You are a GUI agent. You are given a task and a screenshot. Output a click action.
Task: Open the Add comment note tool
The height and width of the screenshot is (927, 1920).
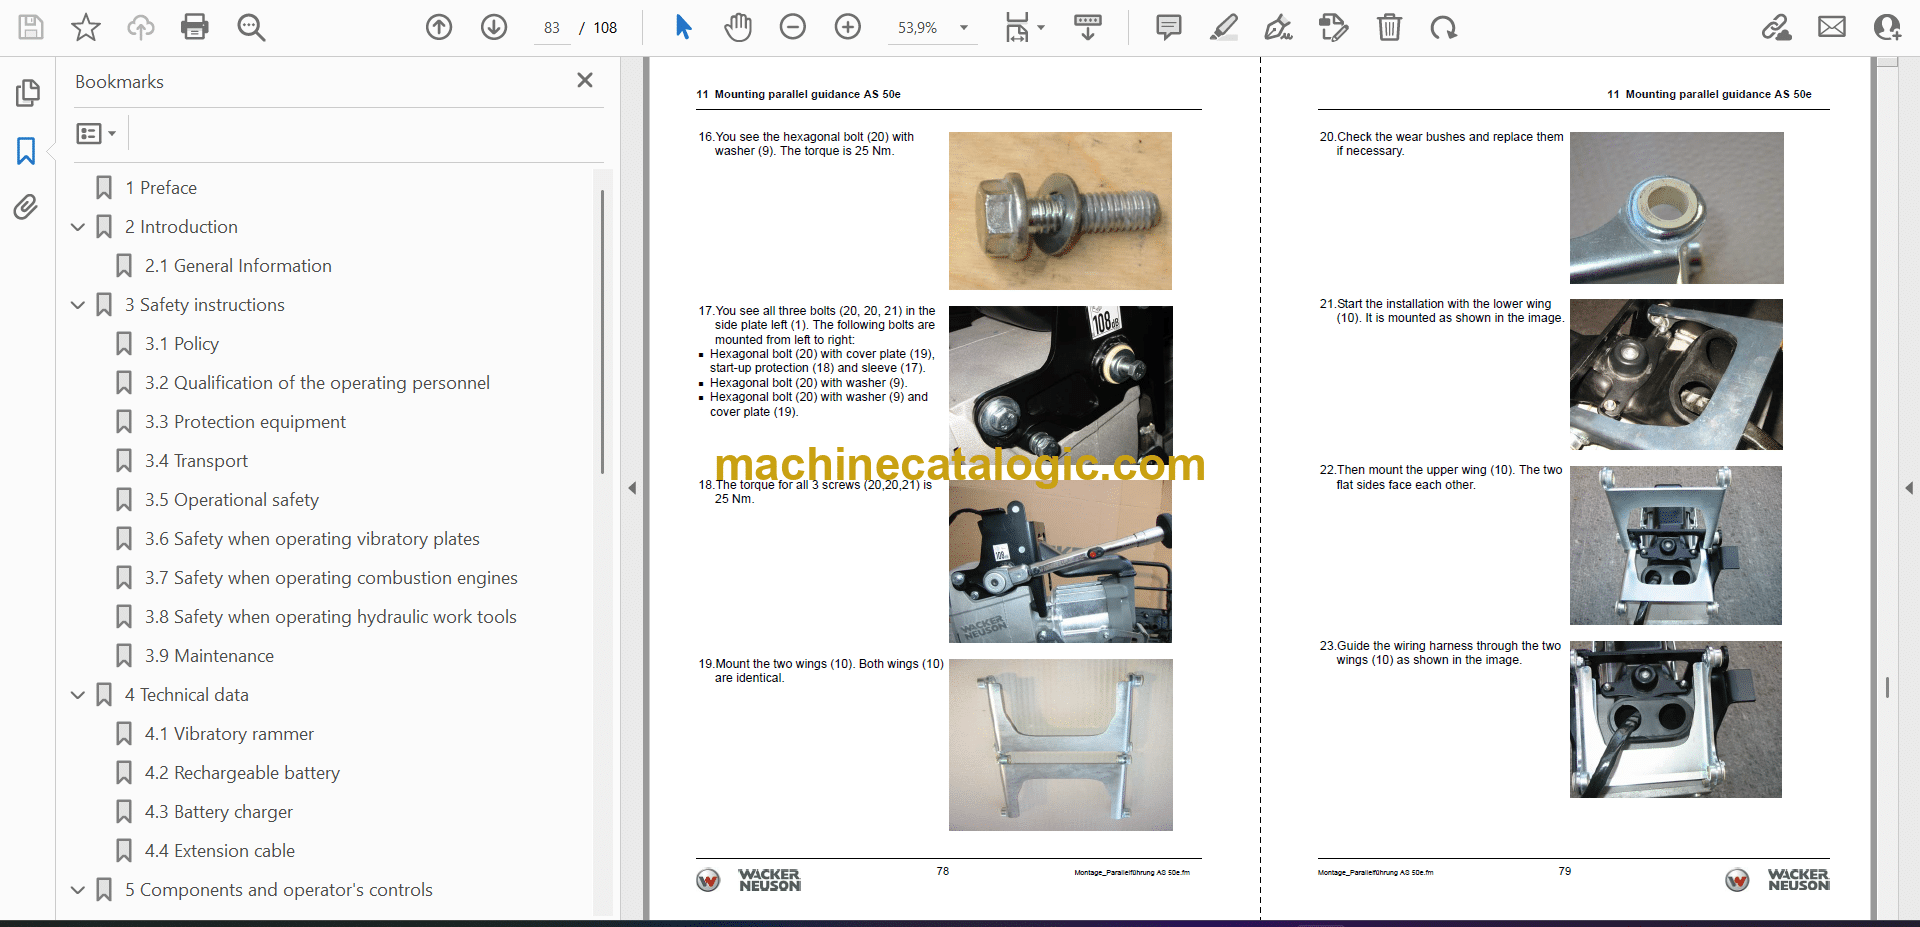point(1168,27)
